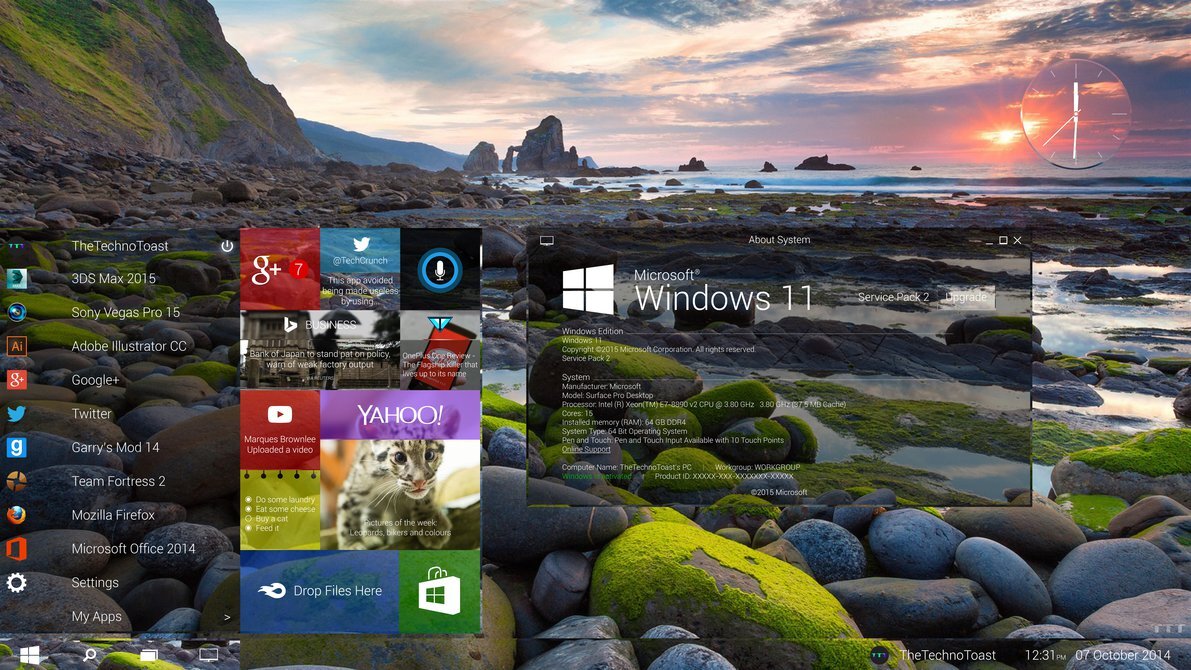This screenshot has width=1191, height=670.
Task: Open the file explorer taskbar icon
Action: coord(149,655)
